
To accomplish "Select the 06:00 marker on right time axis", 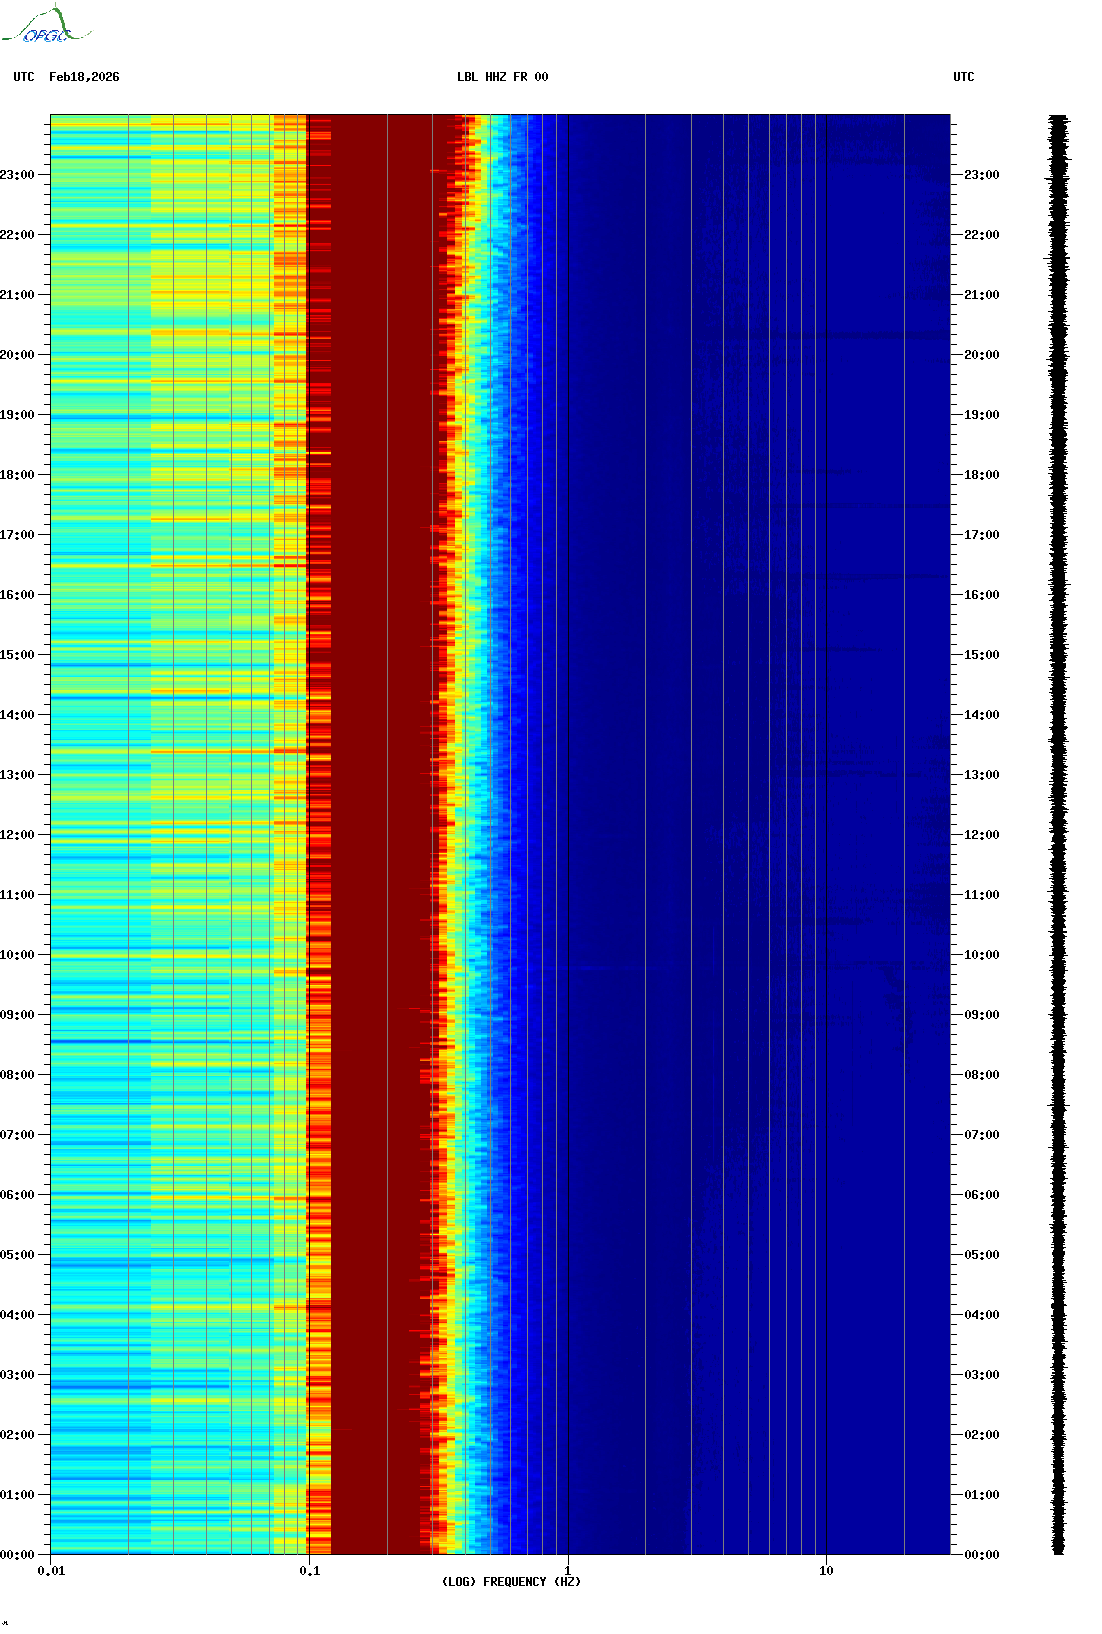I will 981,1195.
